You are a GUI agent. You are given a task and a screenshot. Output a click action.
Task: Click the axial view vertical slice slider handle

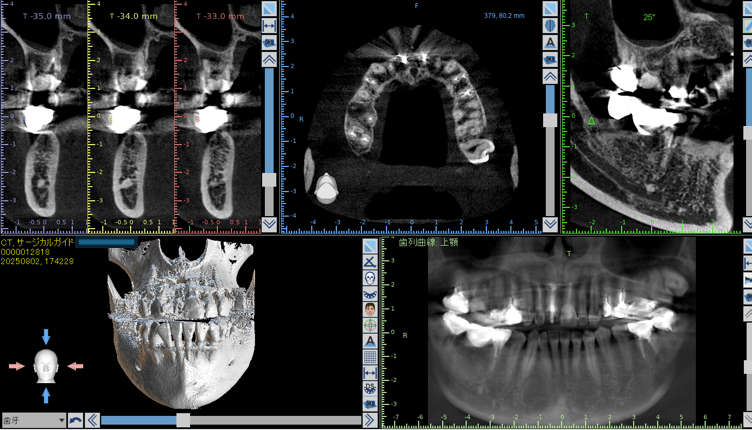click(550, 121)
